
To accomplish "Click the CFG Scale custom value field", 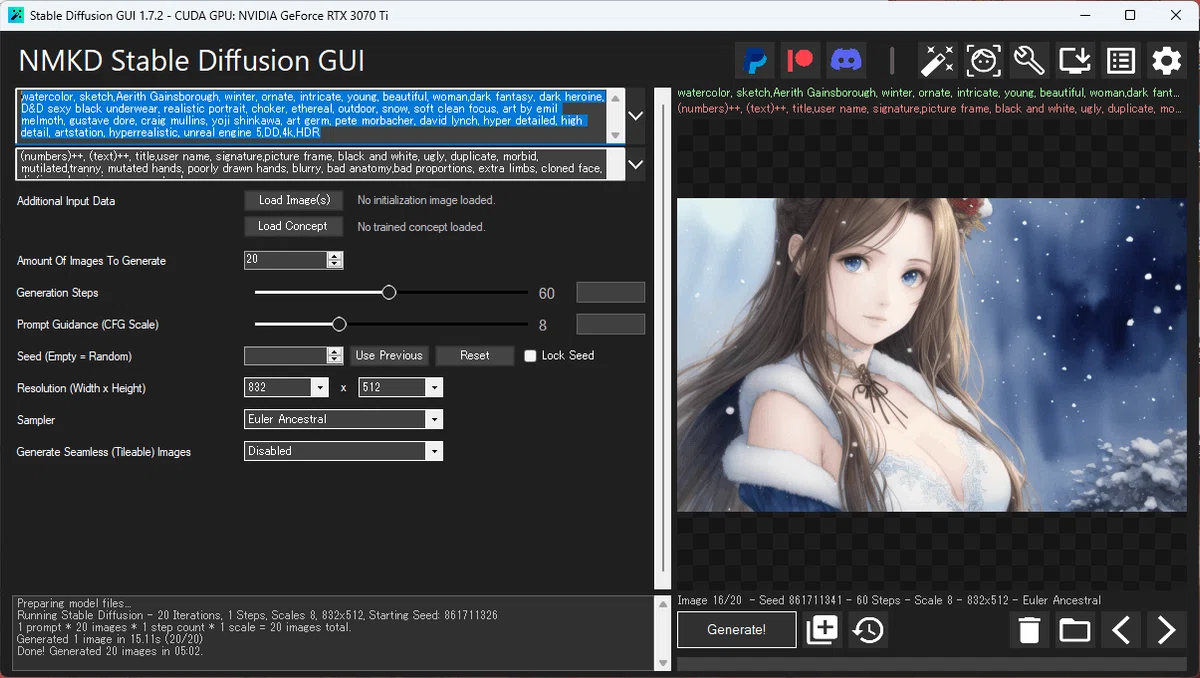I will click(611, 324).
